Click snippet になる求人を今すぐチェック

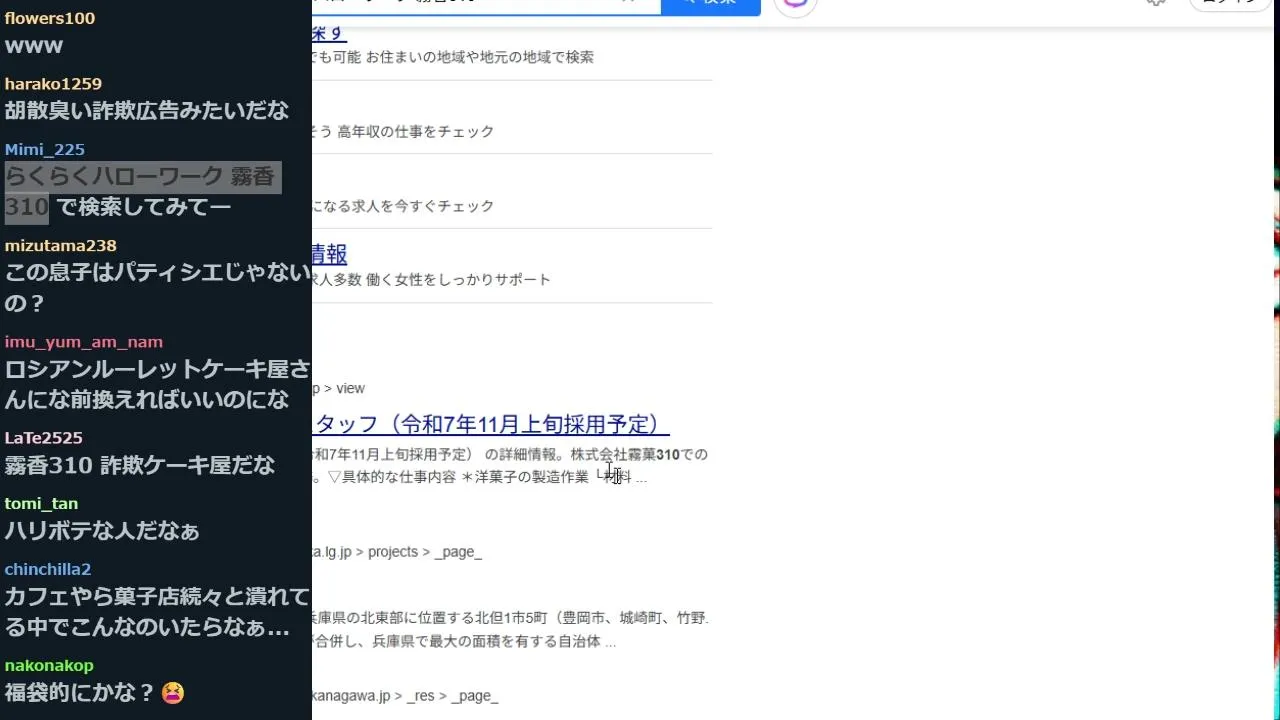404,205
